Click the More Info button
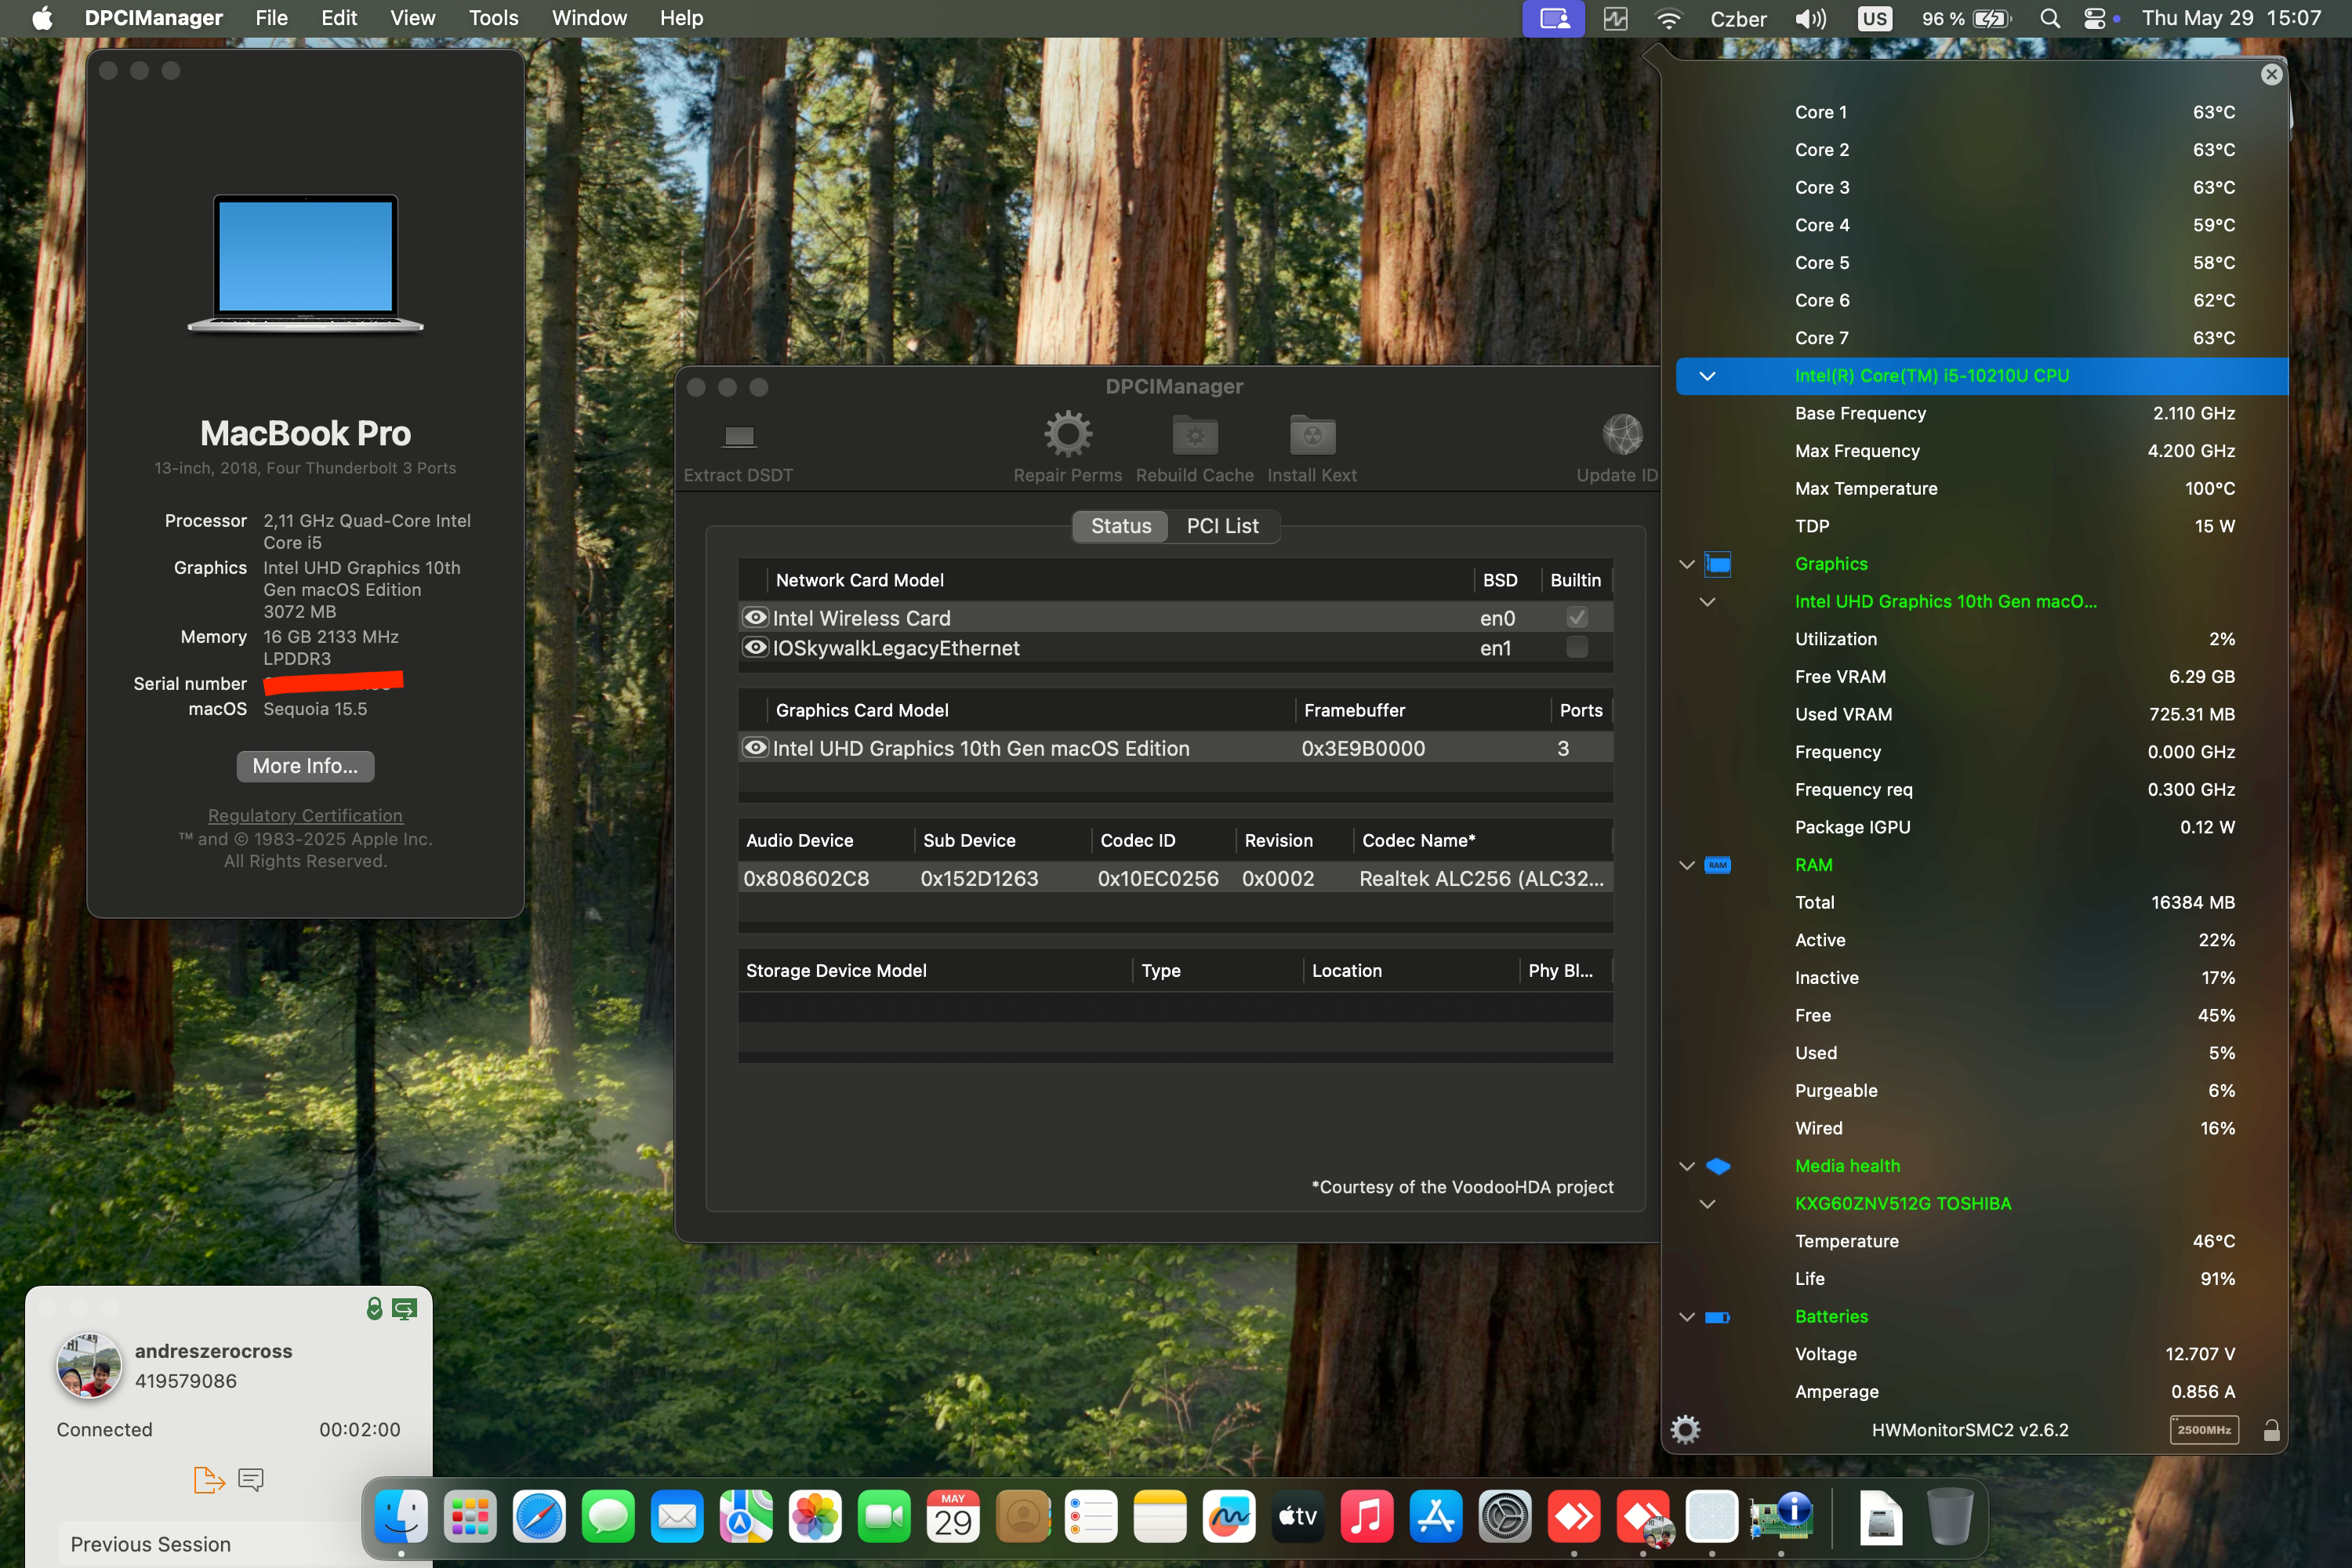 pos(305,766)
